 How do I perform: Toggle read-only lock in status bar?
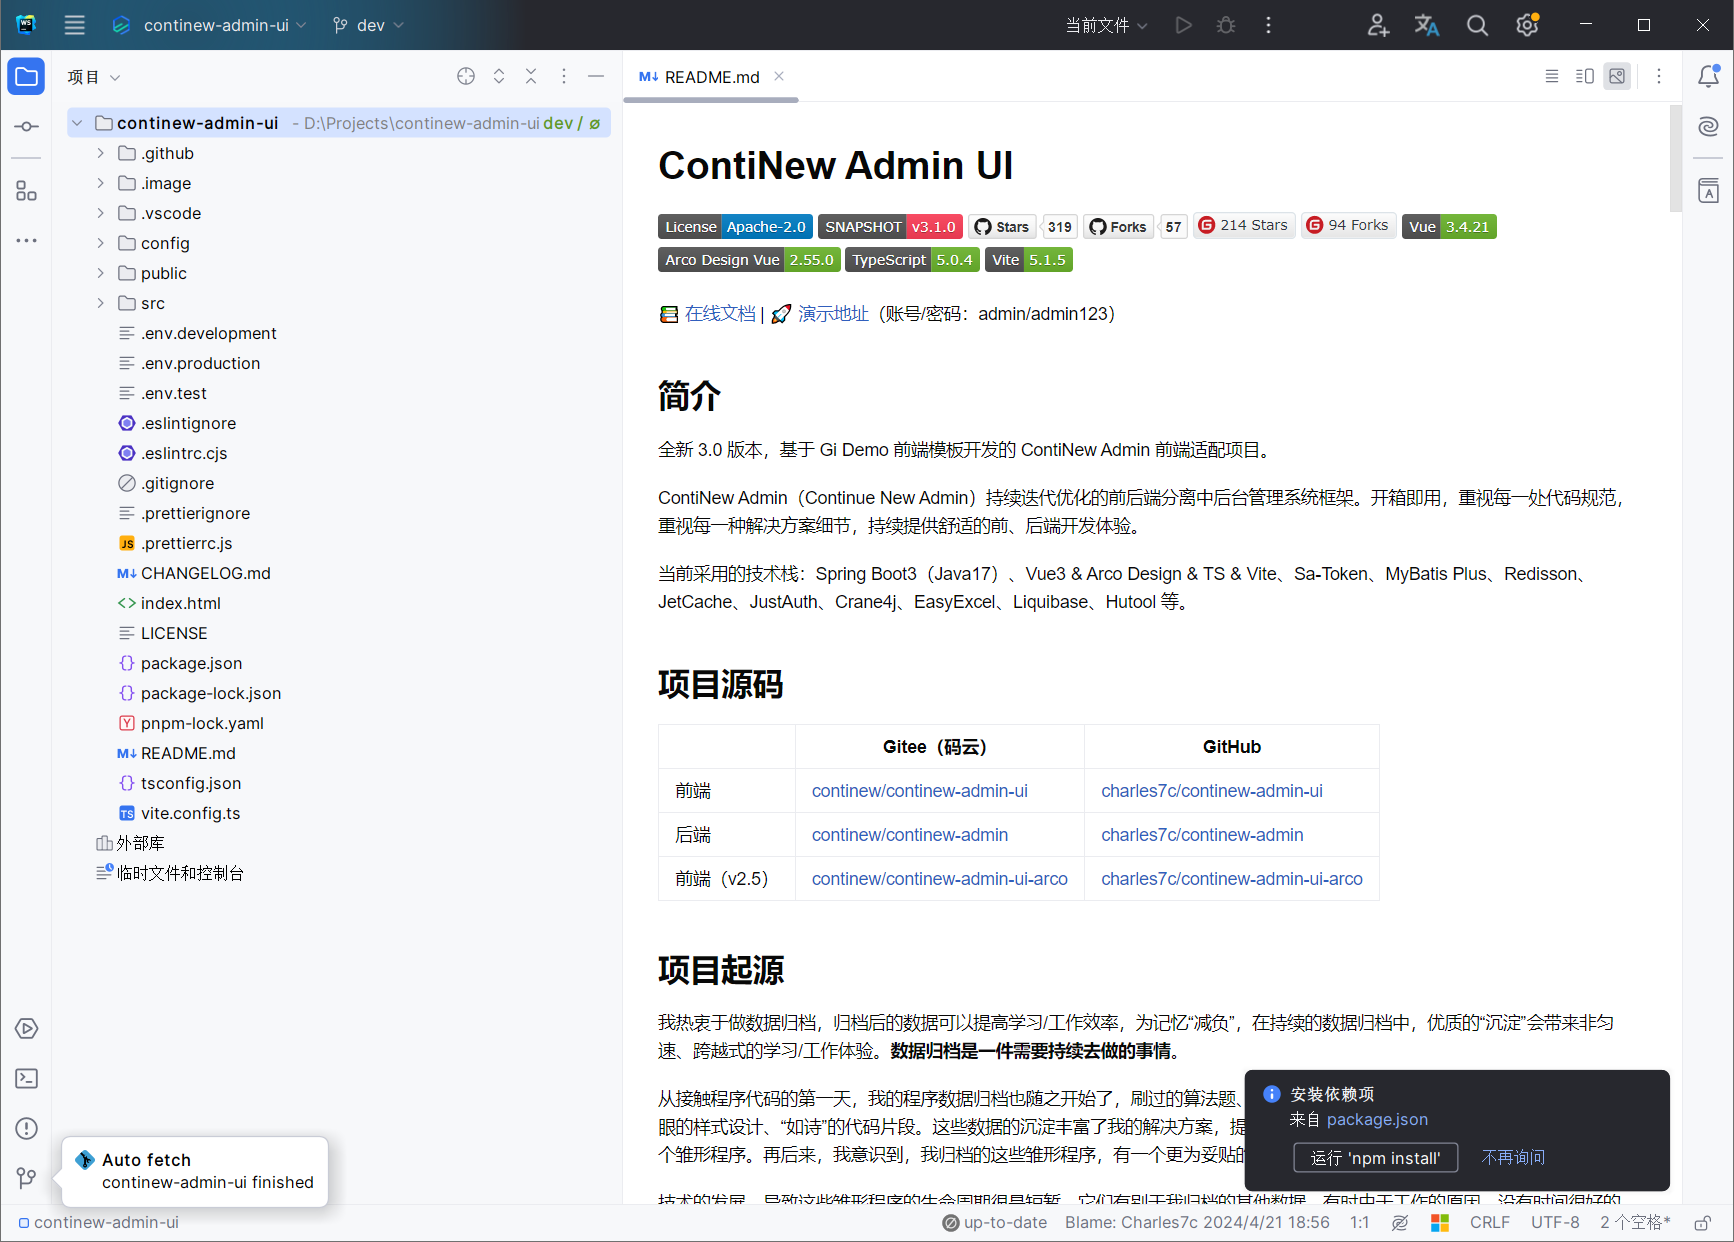coord(1702,1223)
